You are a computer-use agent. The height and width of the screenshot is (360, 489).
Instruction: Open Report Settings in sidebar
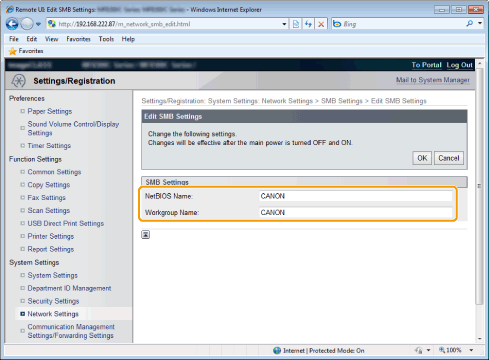click(x=51, y=249)
